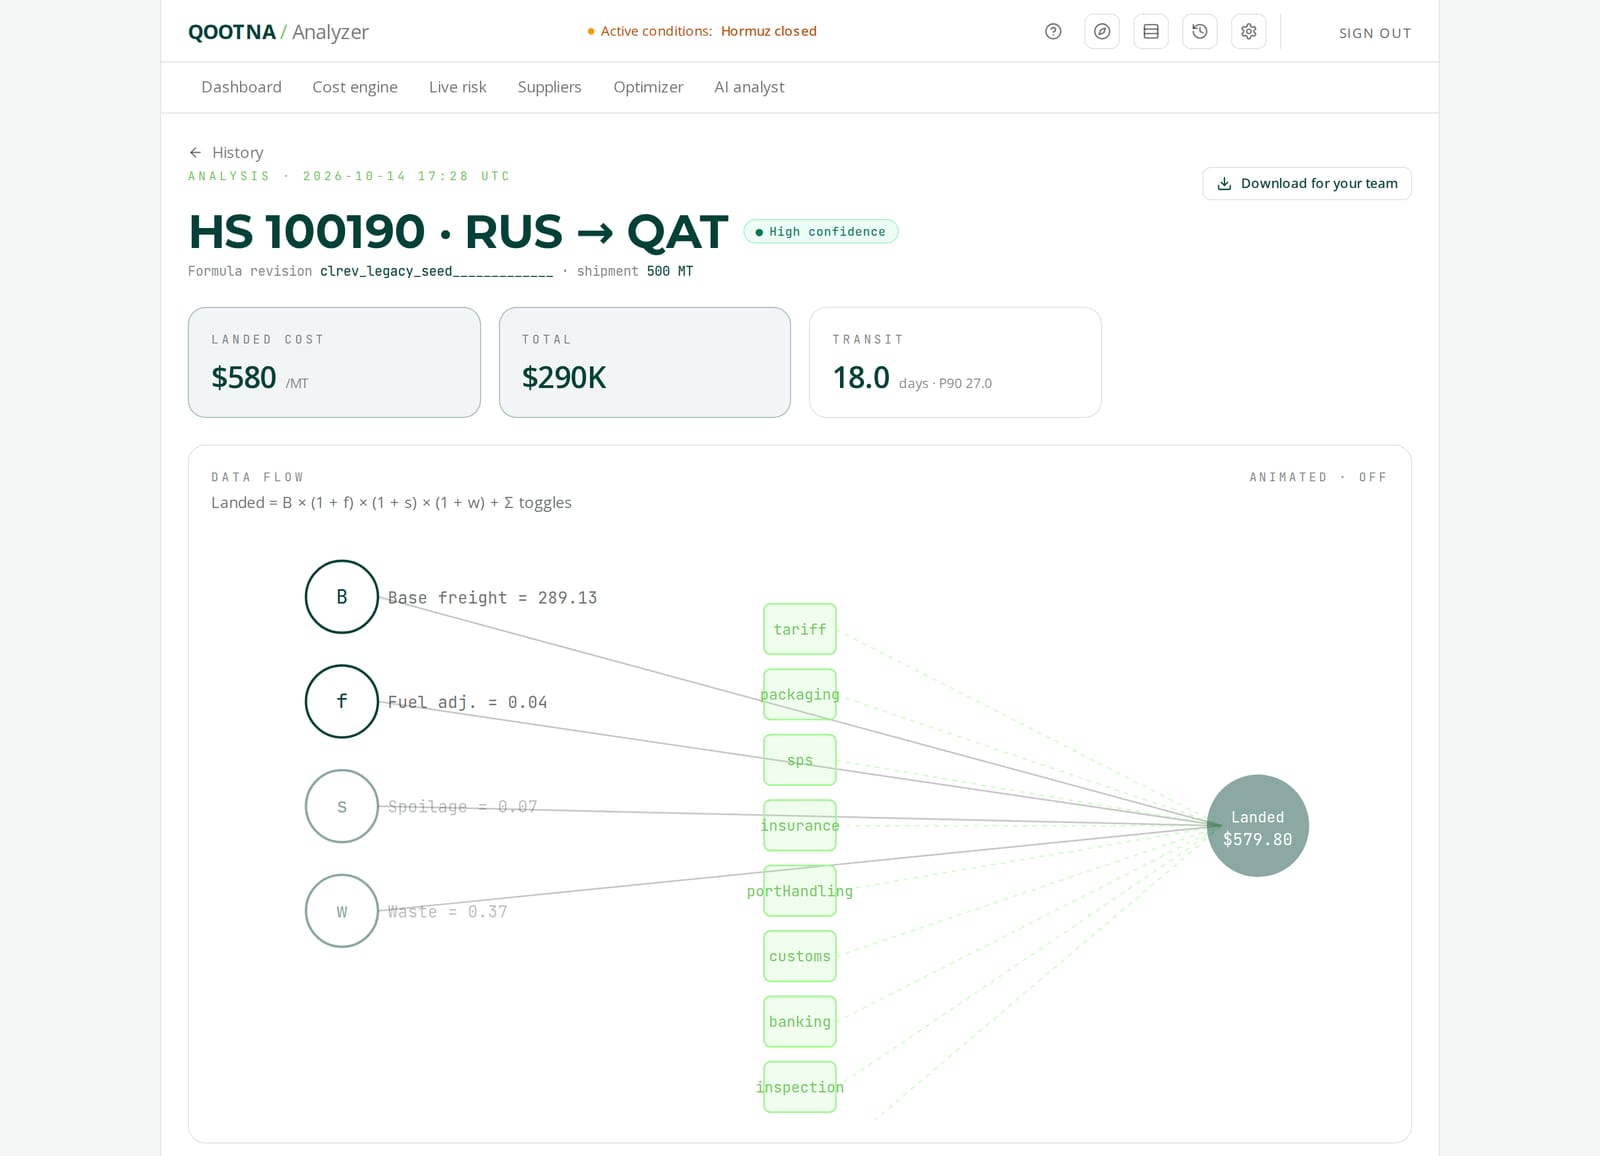Click the QOOTNA / Analyzer logo

(278, 32)
